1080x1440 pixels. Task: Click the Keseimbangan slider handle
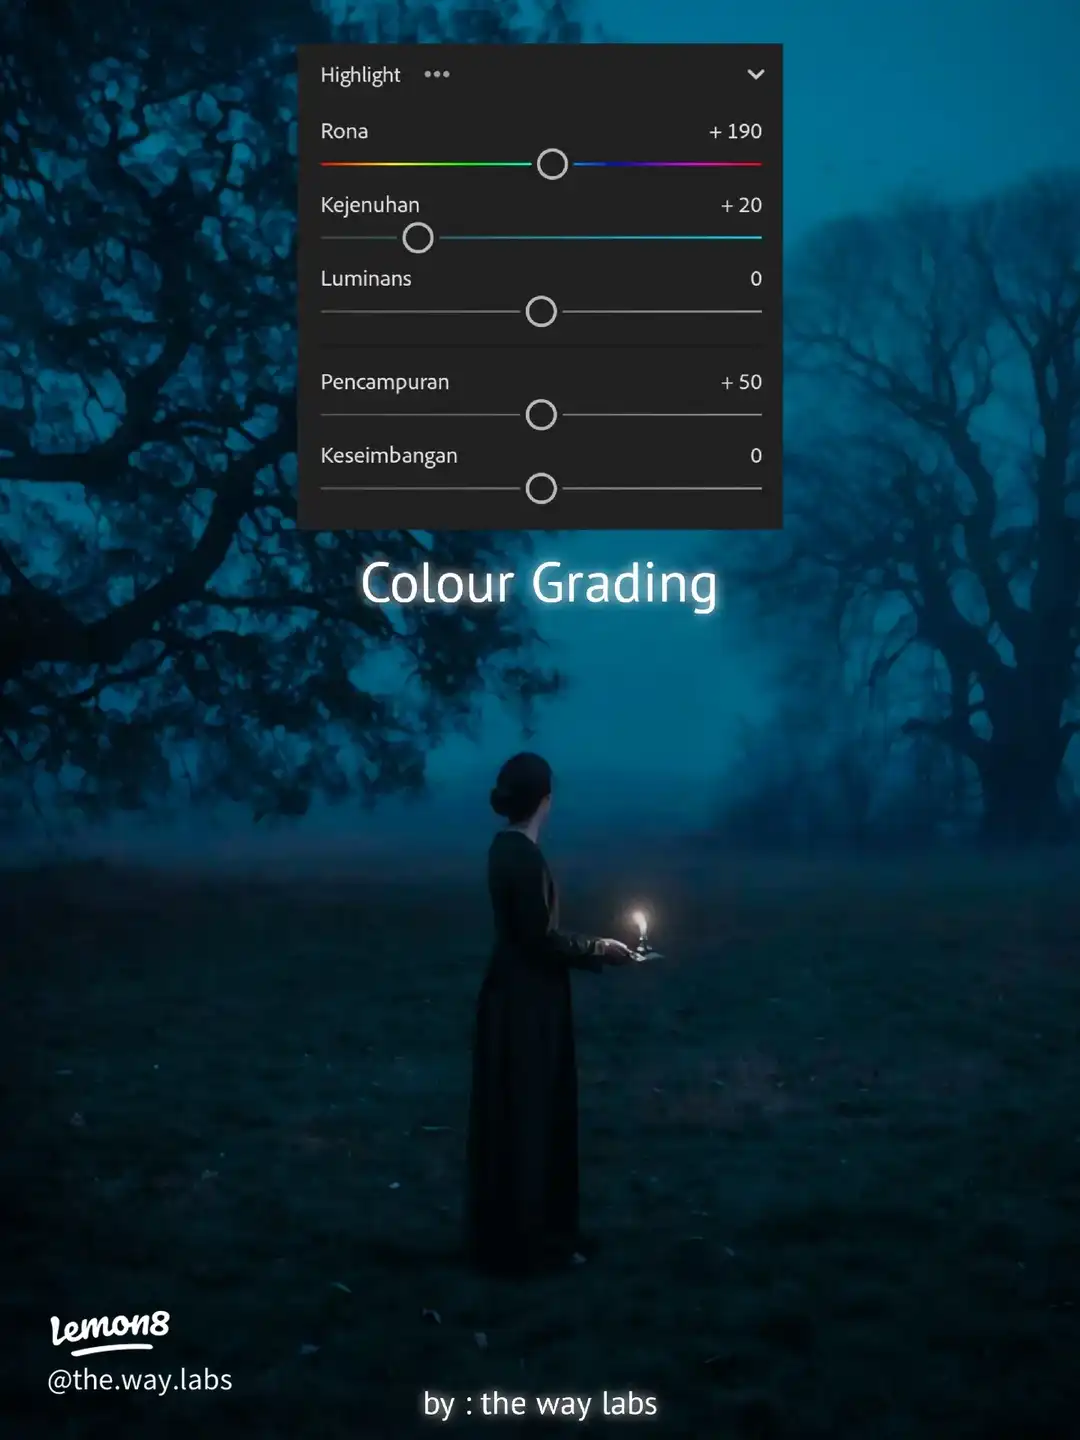(x=541, y=487)
